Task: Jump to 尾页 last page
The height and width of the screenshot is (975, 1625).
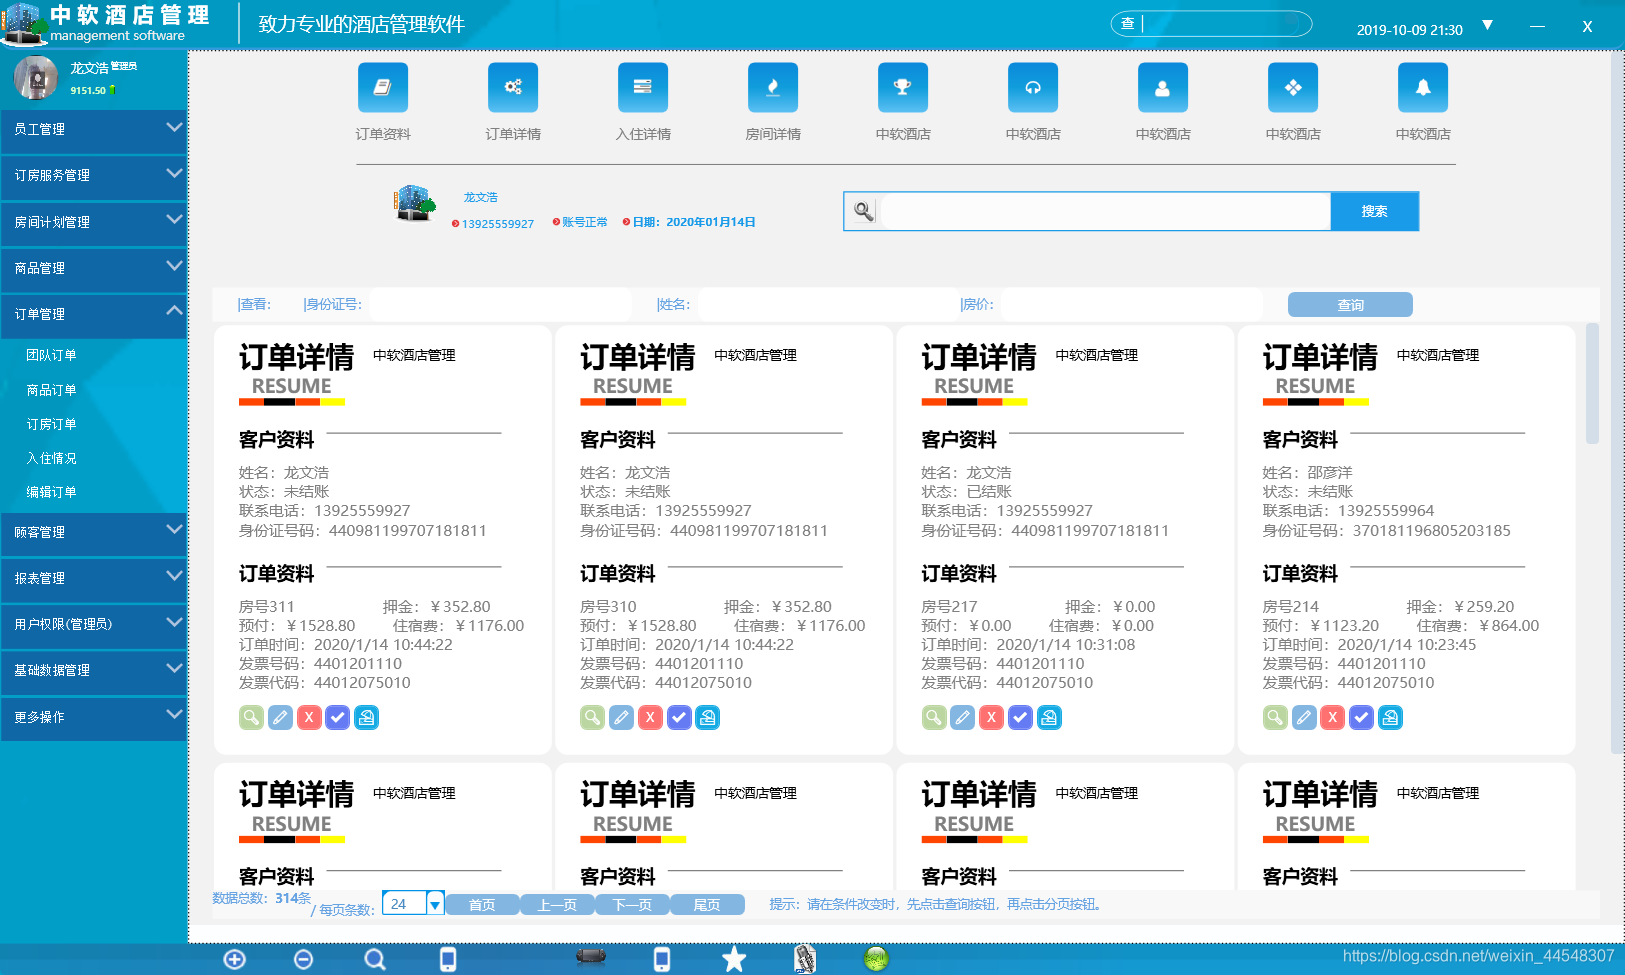Action: pos(707,905)
